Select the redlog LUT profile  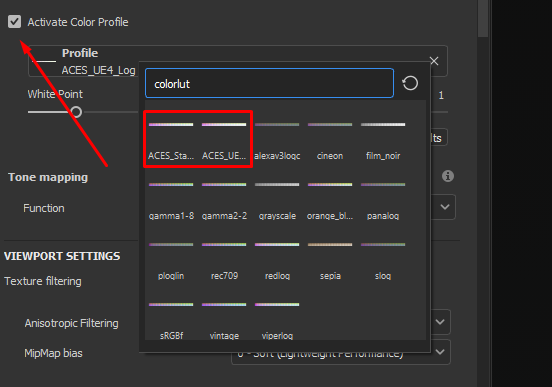[x=277, y=261]
